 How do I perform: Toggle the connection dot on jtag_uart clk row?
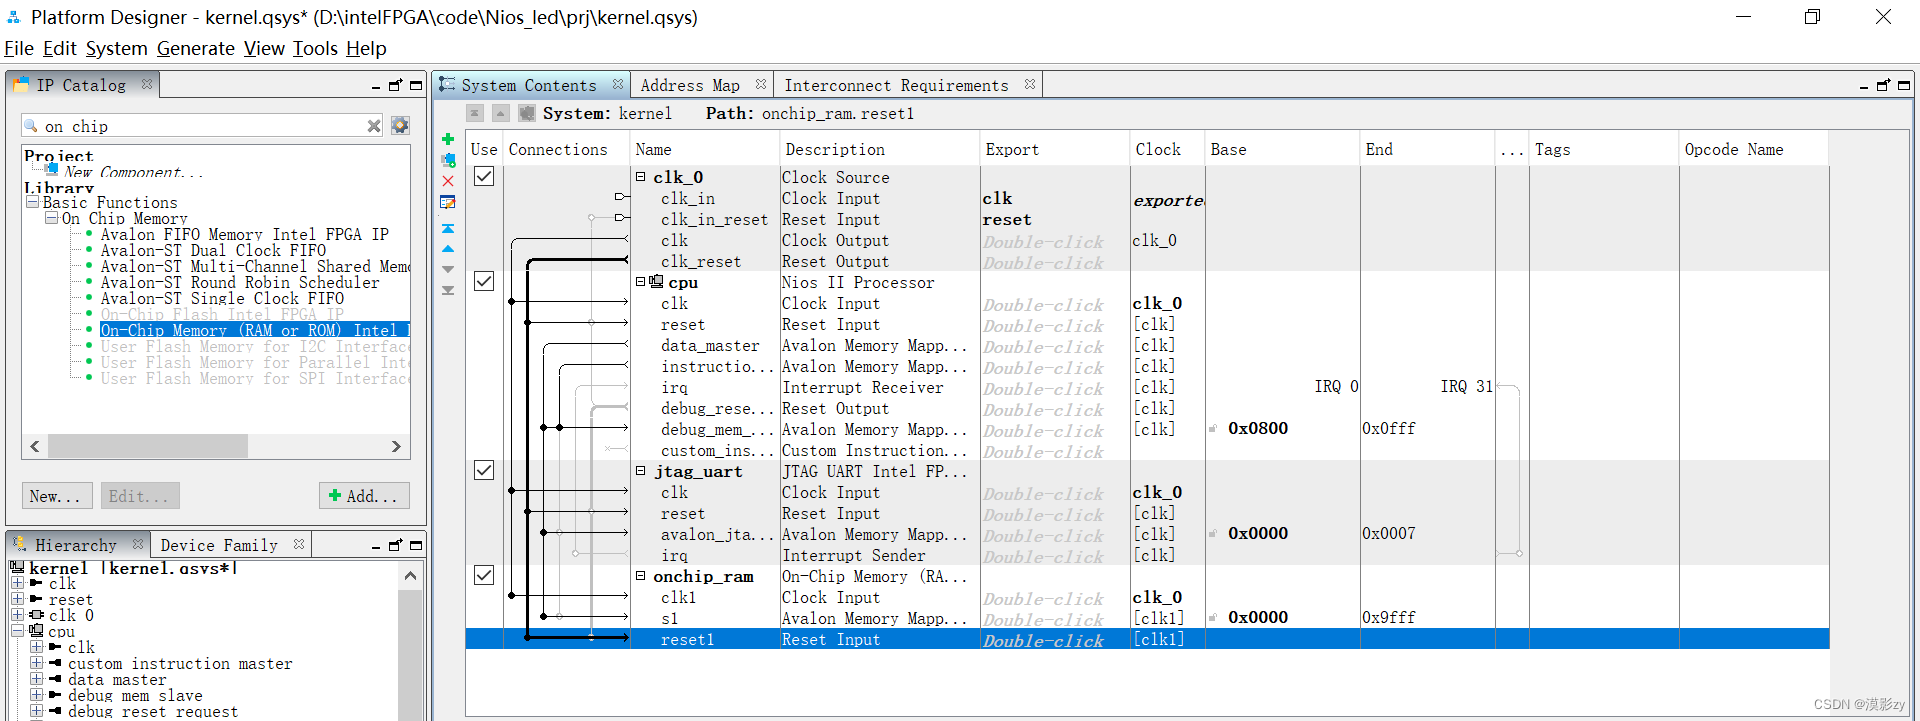click(512, 491)
